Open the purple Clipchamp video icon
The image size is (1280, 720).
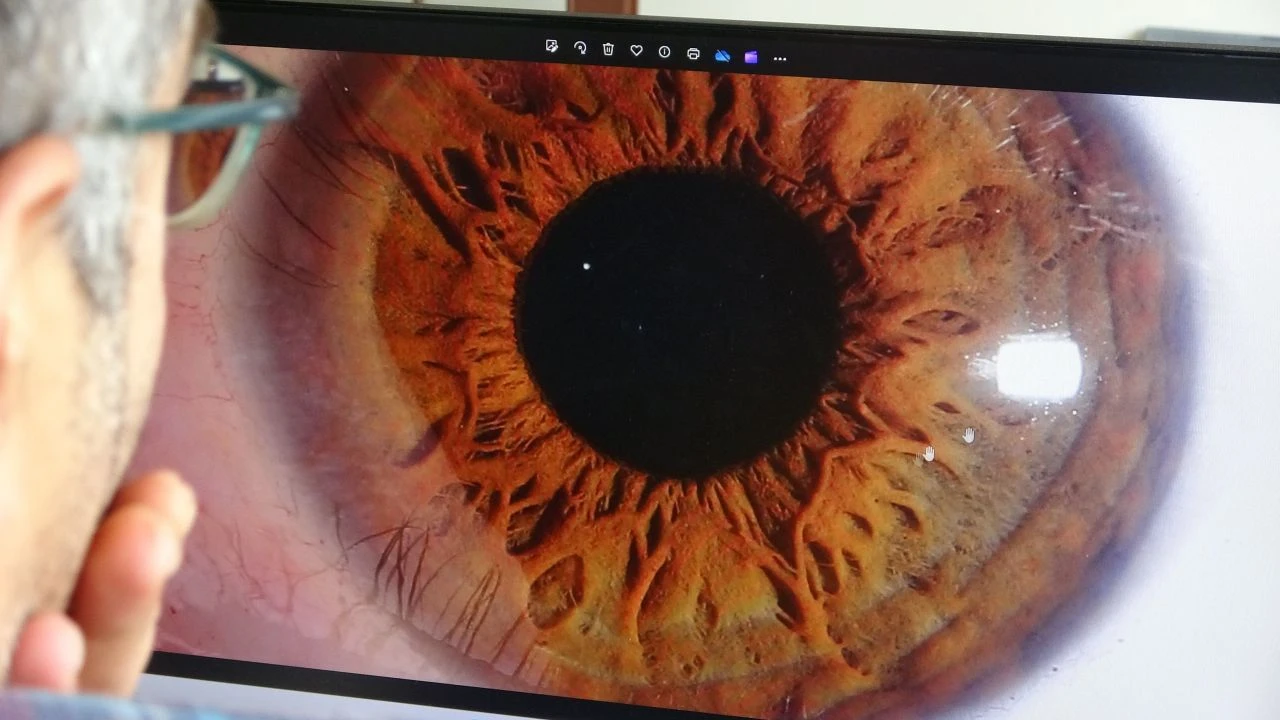point(751,57)
